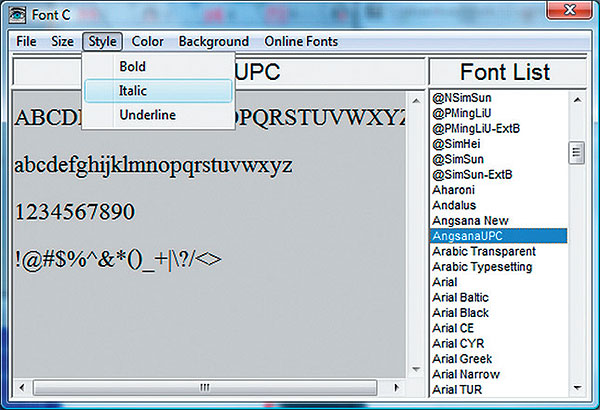Select Arial CYR in the font list
Viewport: 600px width, 410px height.
(498, 343)
